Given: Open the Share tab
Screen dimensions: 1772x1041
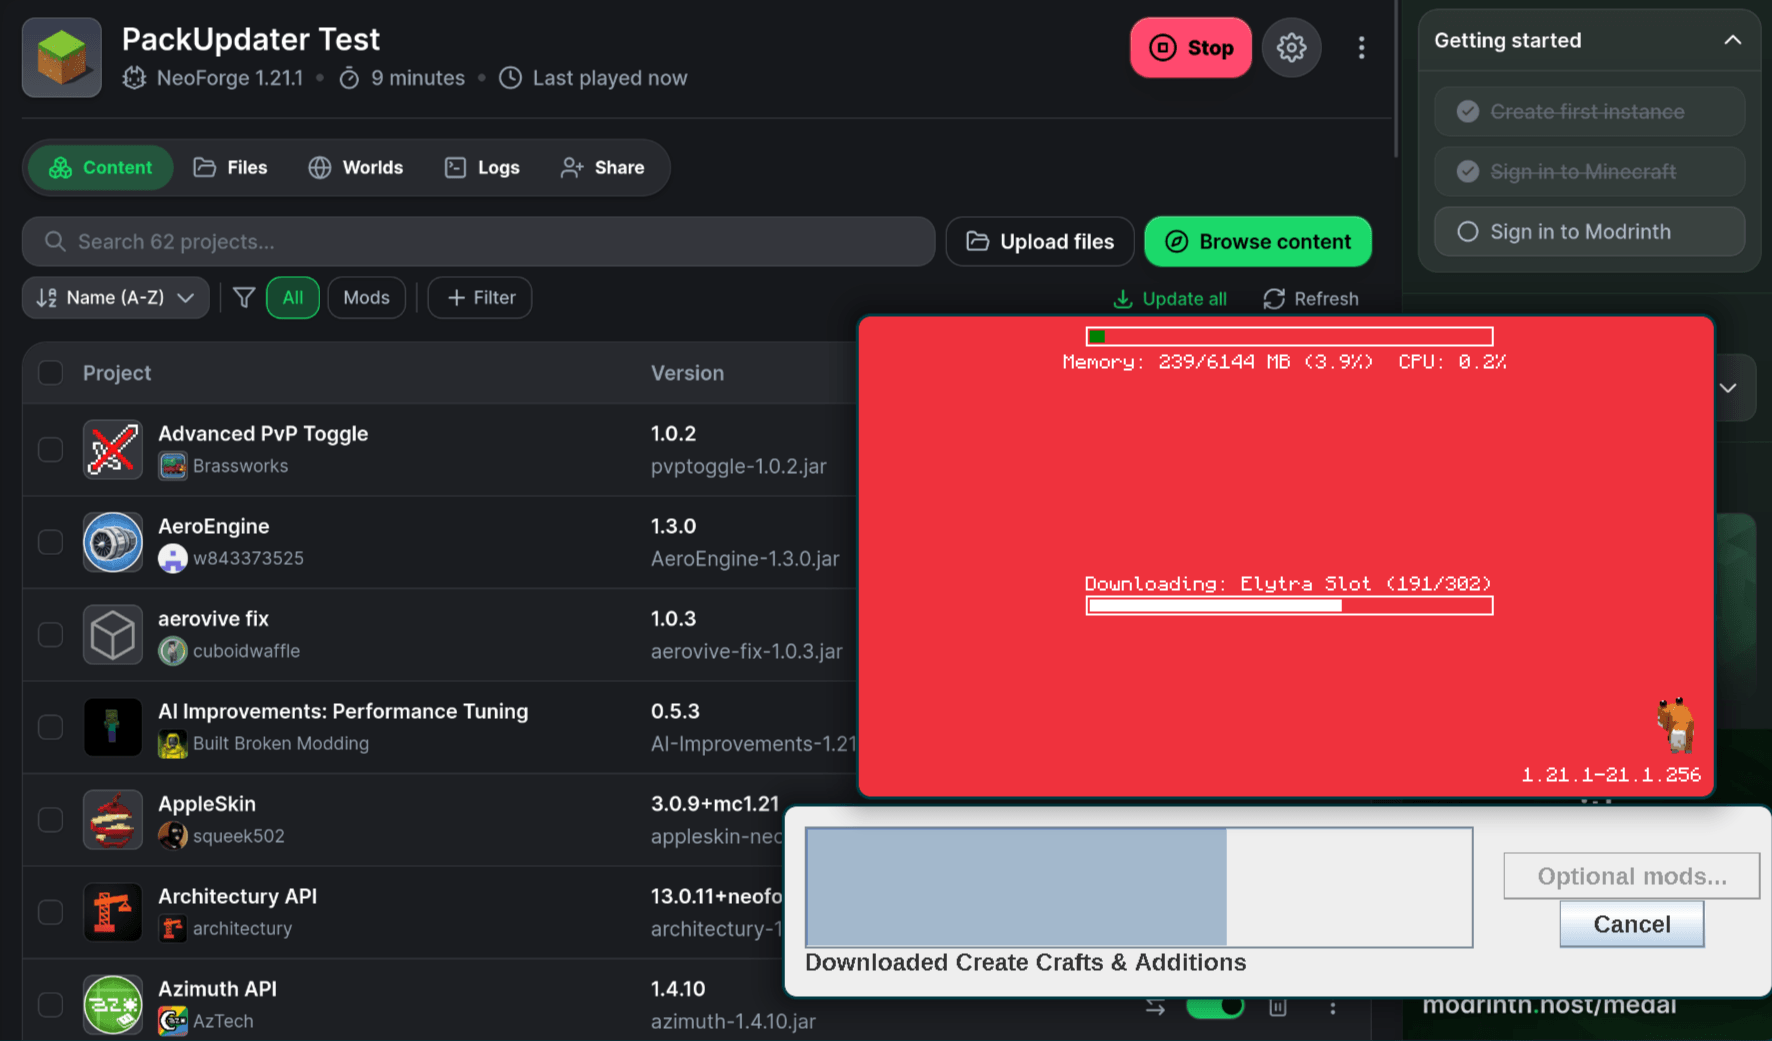Looking at the screenshot, I should pyautogui.click(x=603, y=168).
